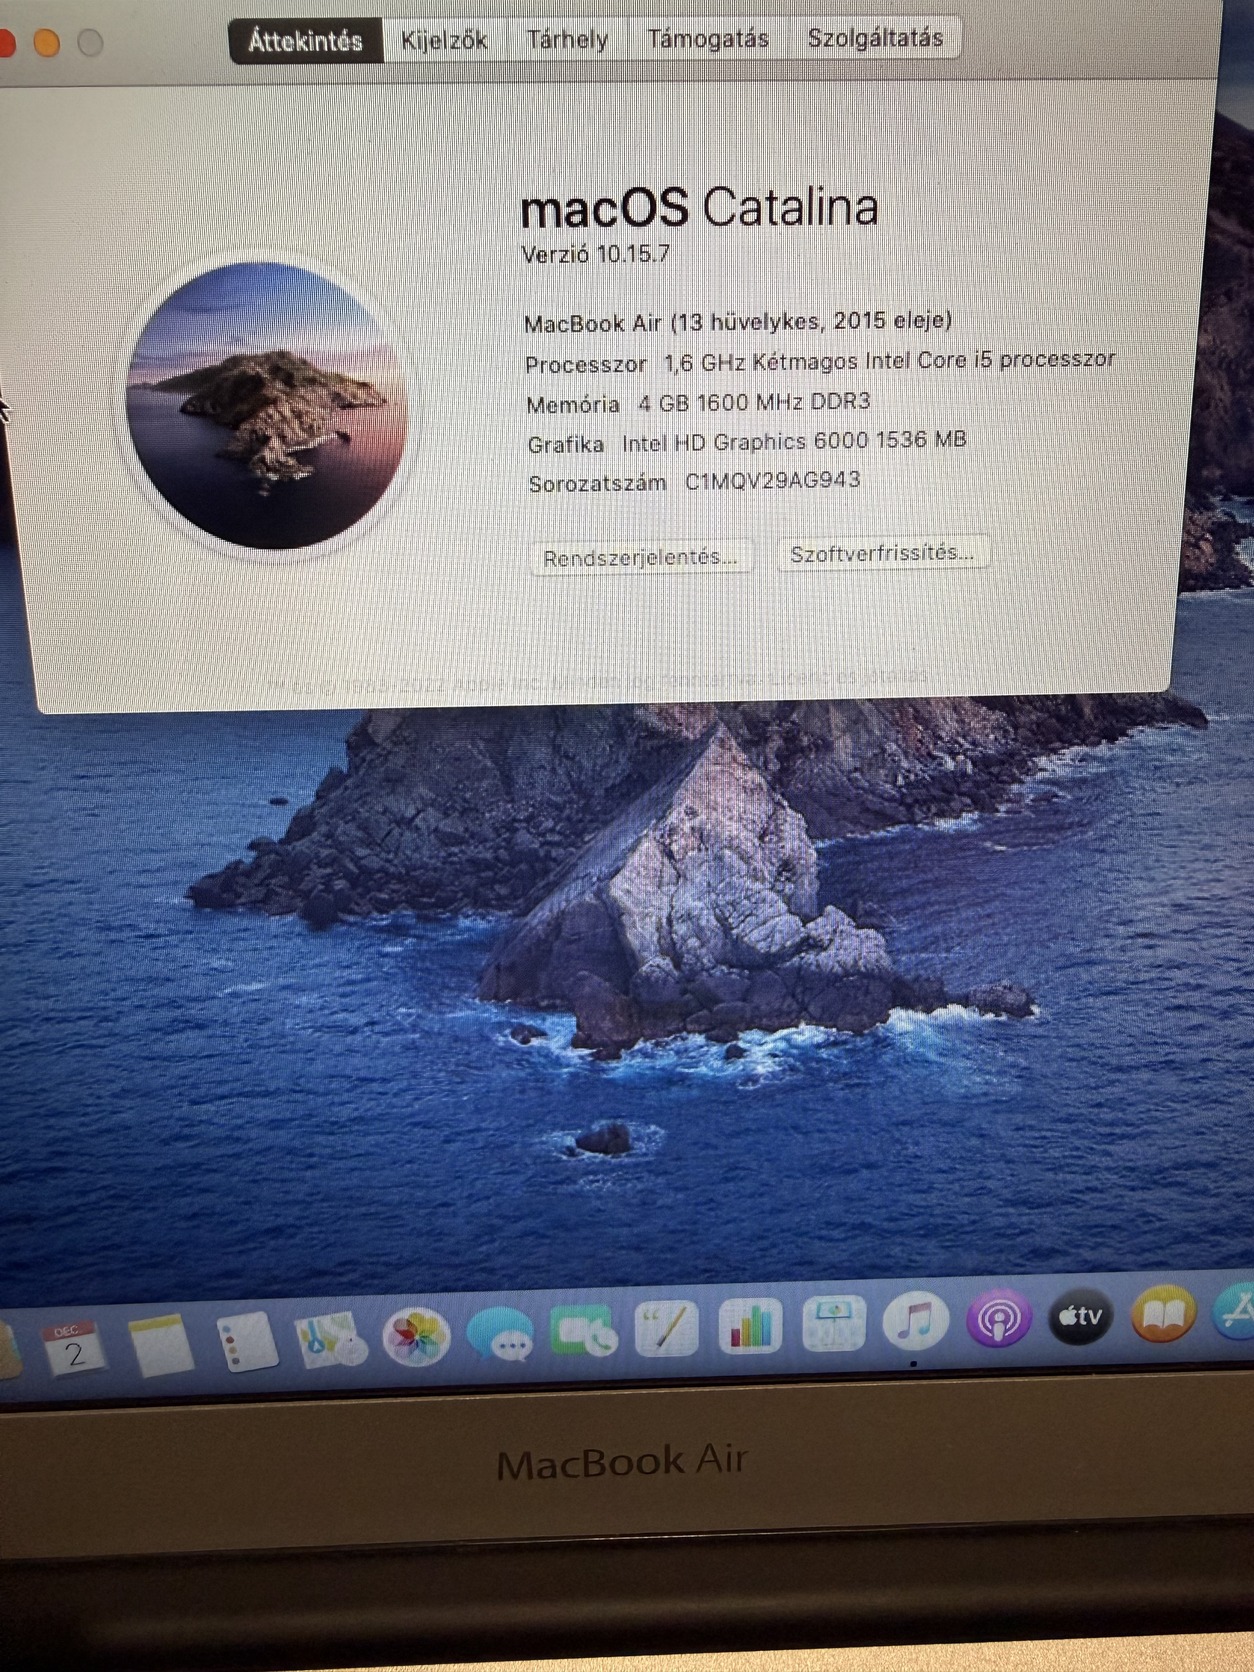Launch Reminders from the Dock
1254x1672 pixels.
point(246,1341)
